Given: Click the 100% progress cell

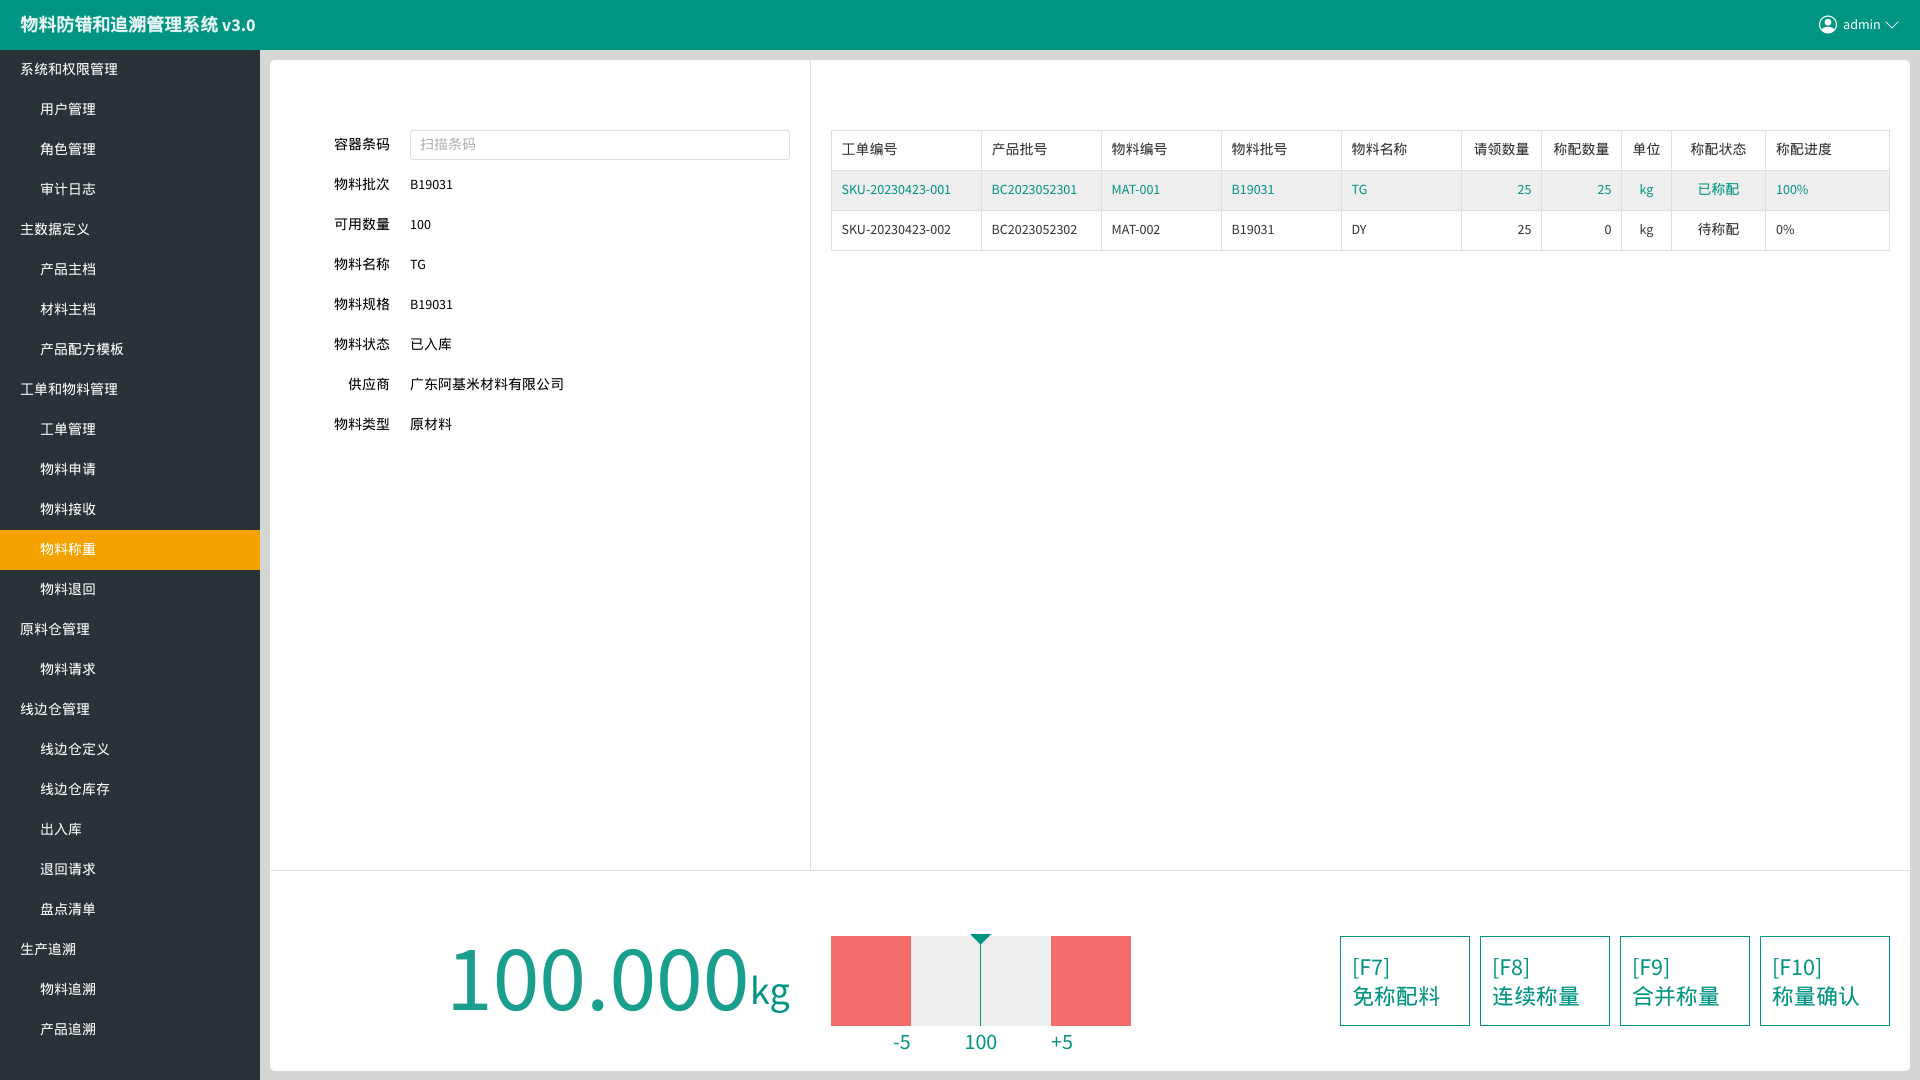Looking at the screenshot, I should pos(1827,190).
